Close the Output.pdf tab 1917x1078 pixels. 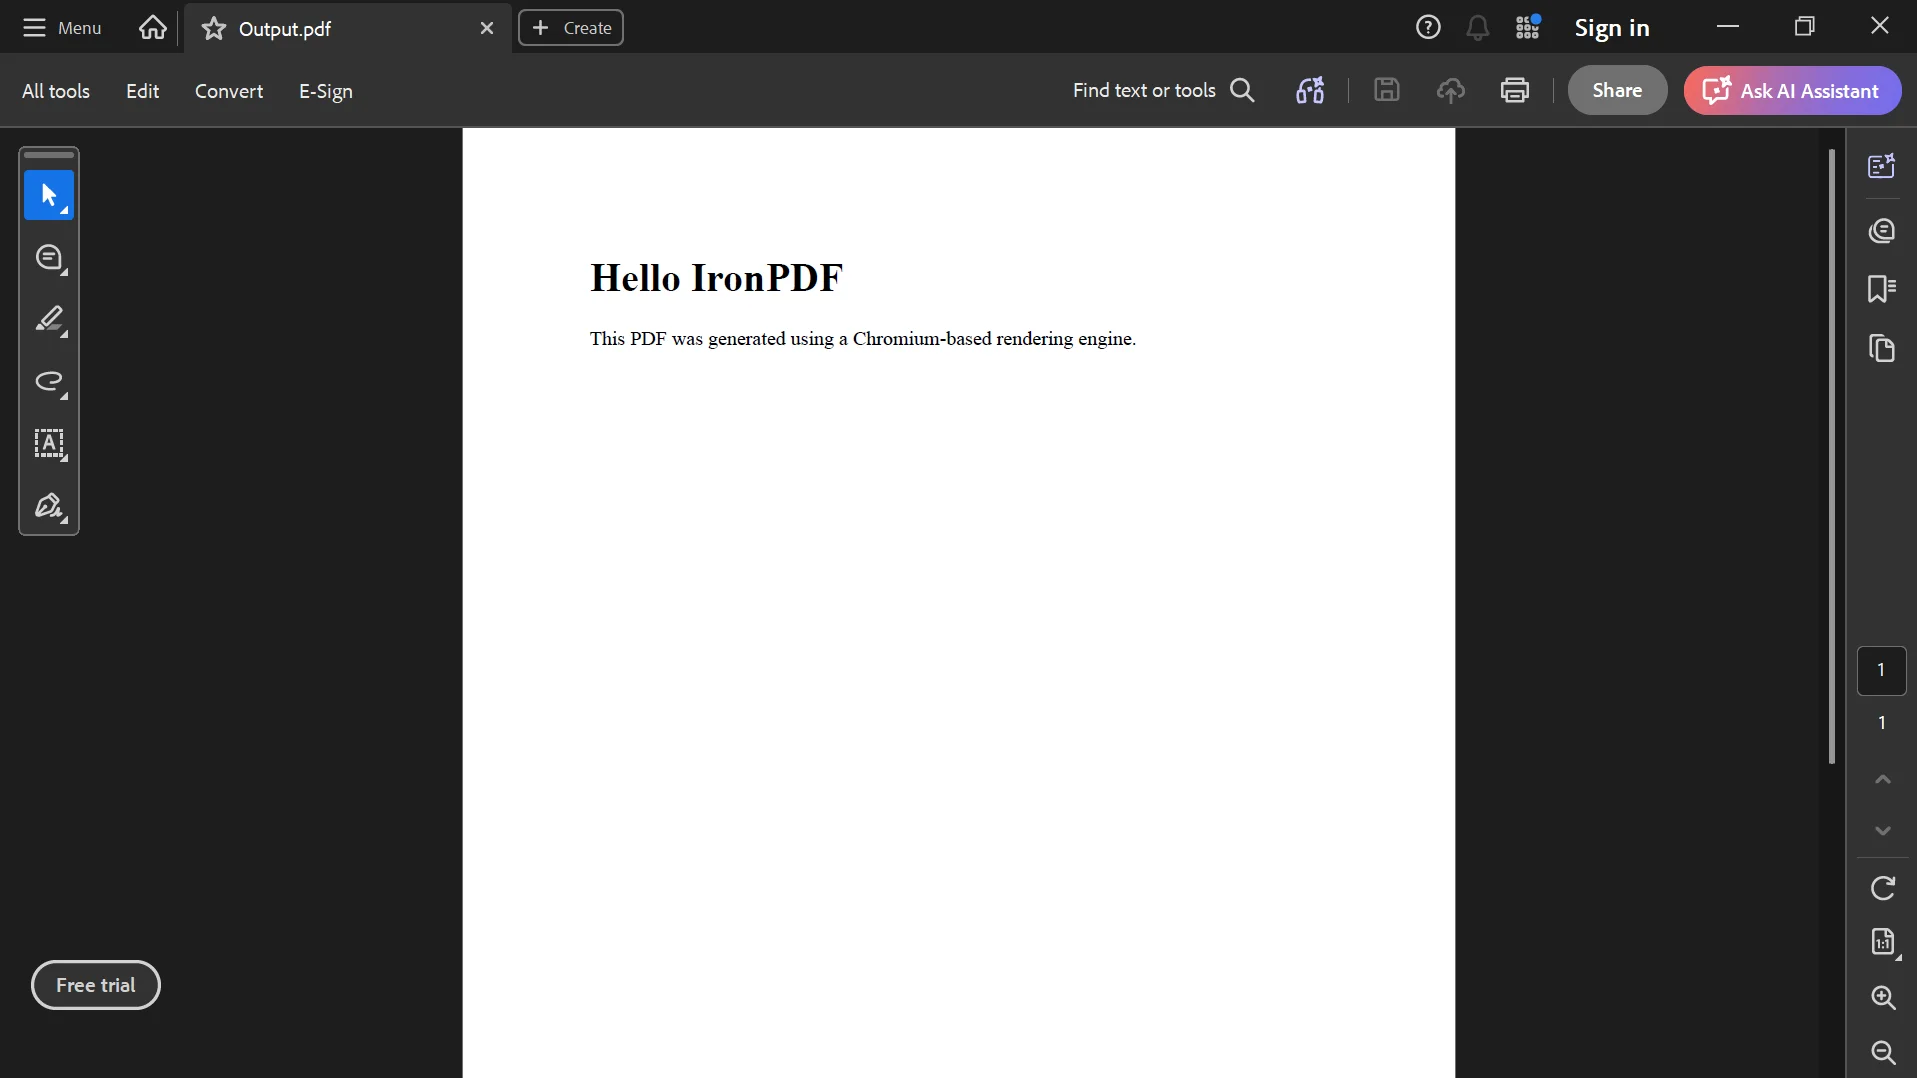point(487,28)
